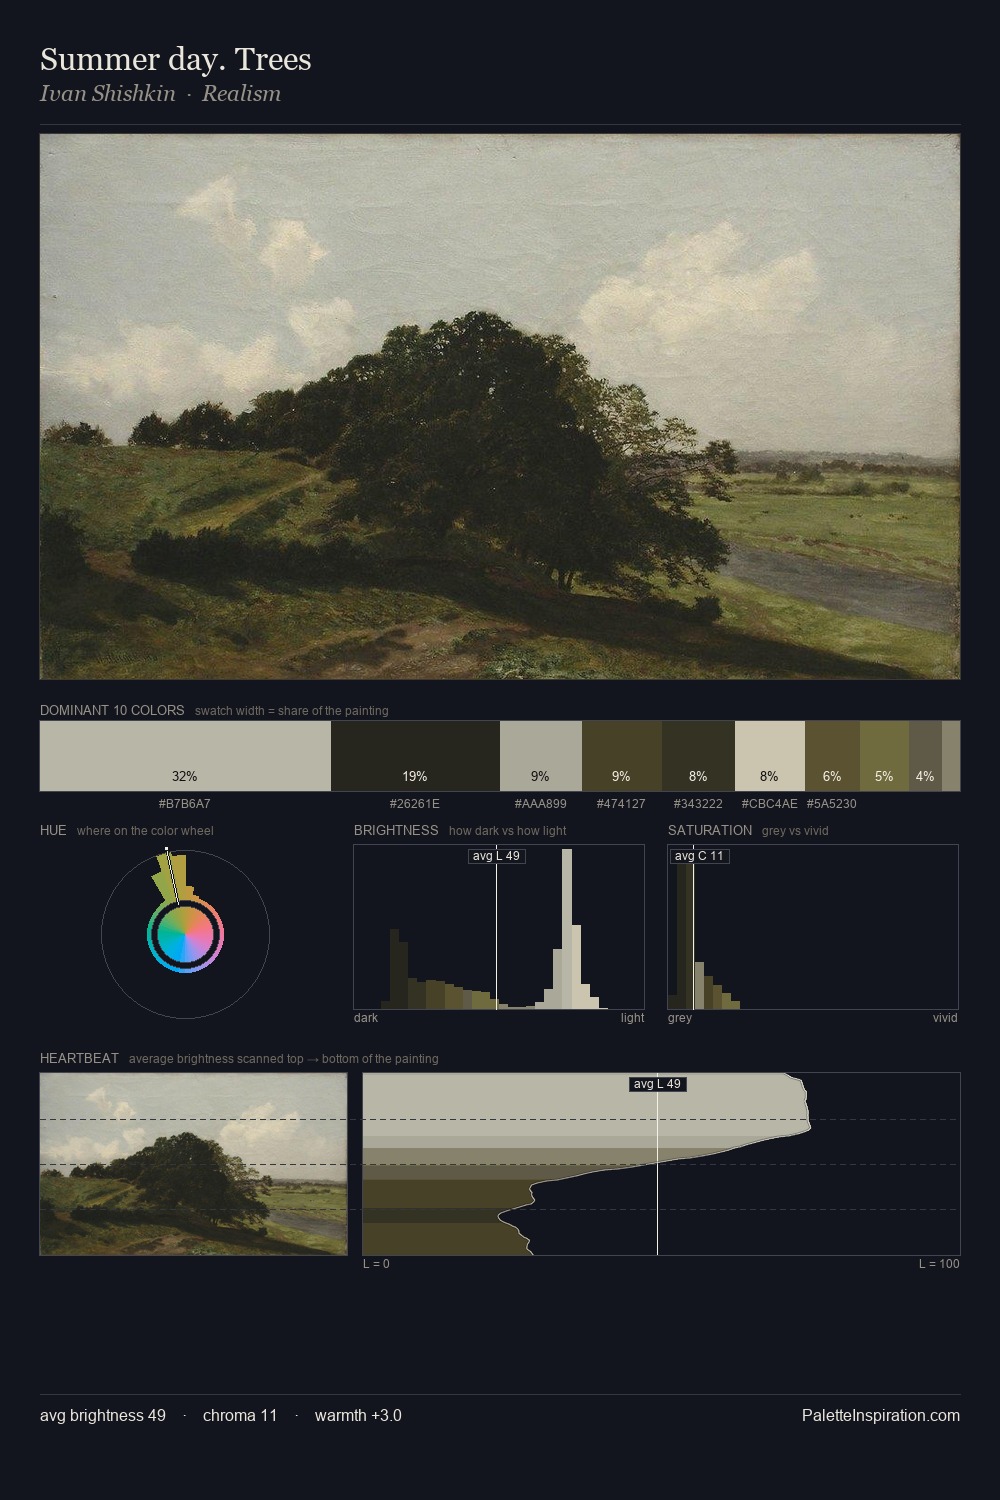Screen dimensions: 1000x1500
Task: Open the main Summer day painting image
Action: coord(500,407)
